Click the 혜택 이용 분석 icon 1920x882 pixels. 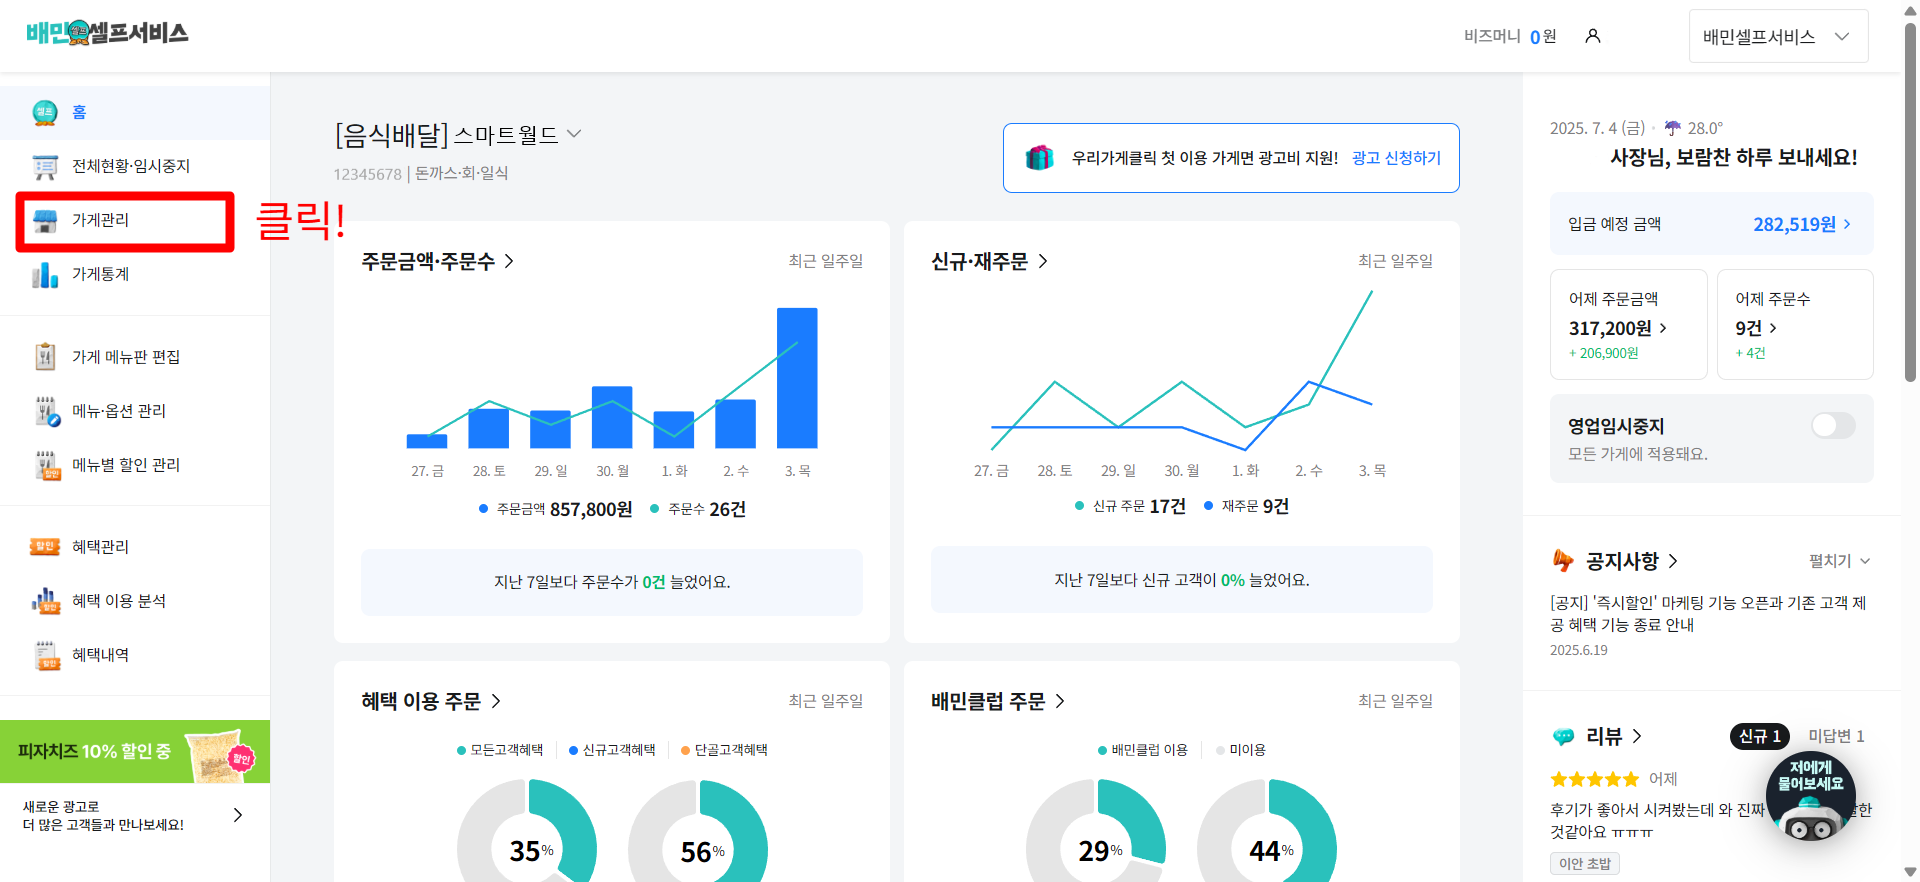[46, 601]
